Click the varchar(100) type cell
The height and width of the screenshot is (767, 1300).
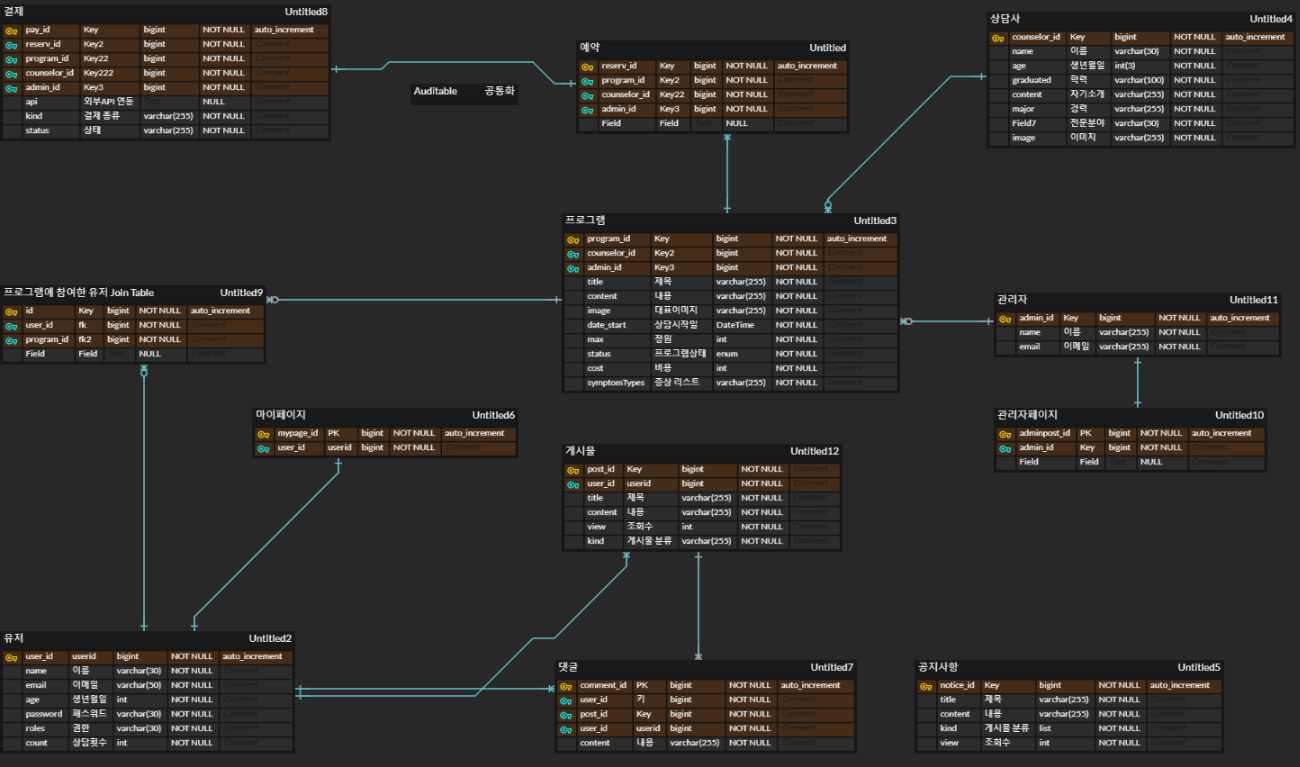[1140, 80]
